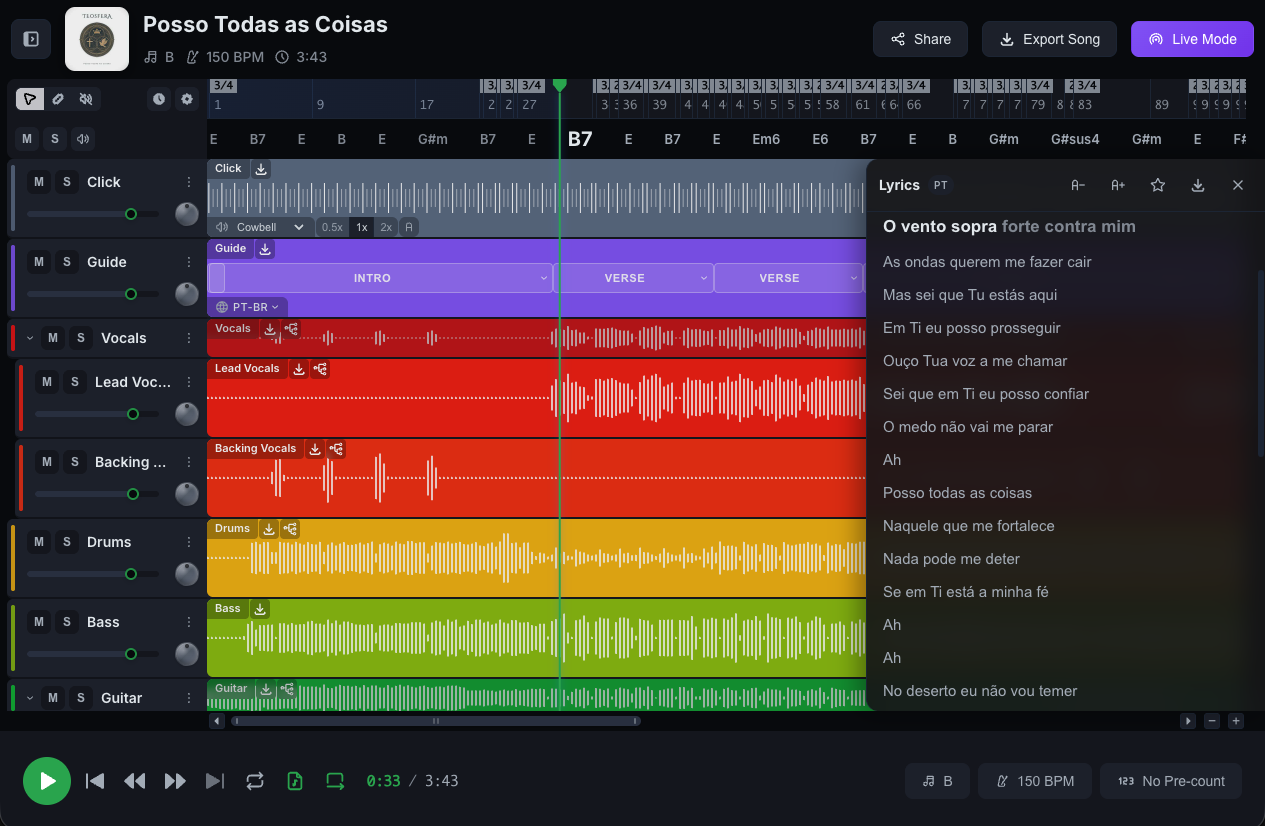Adjust the Drums track volume slider
This screenshot has height=826, width=1265.
93,574
